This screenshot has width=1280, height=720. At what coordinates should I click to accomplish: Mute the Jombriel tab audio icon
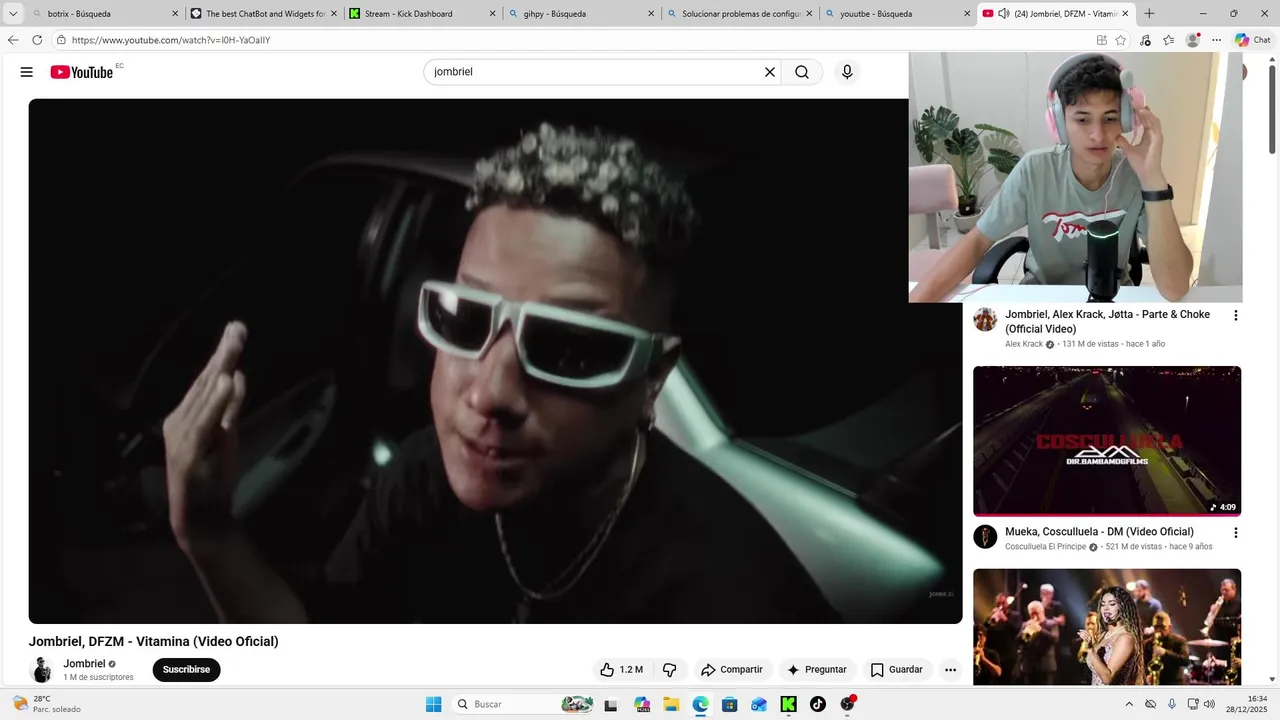1003,14
